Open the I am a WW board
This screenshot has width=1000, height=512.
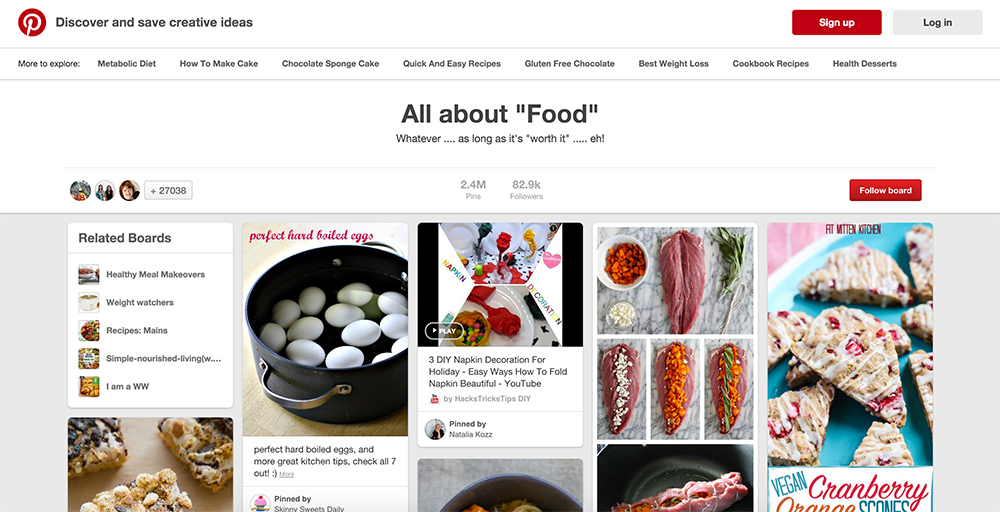[127, 386]
